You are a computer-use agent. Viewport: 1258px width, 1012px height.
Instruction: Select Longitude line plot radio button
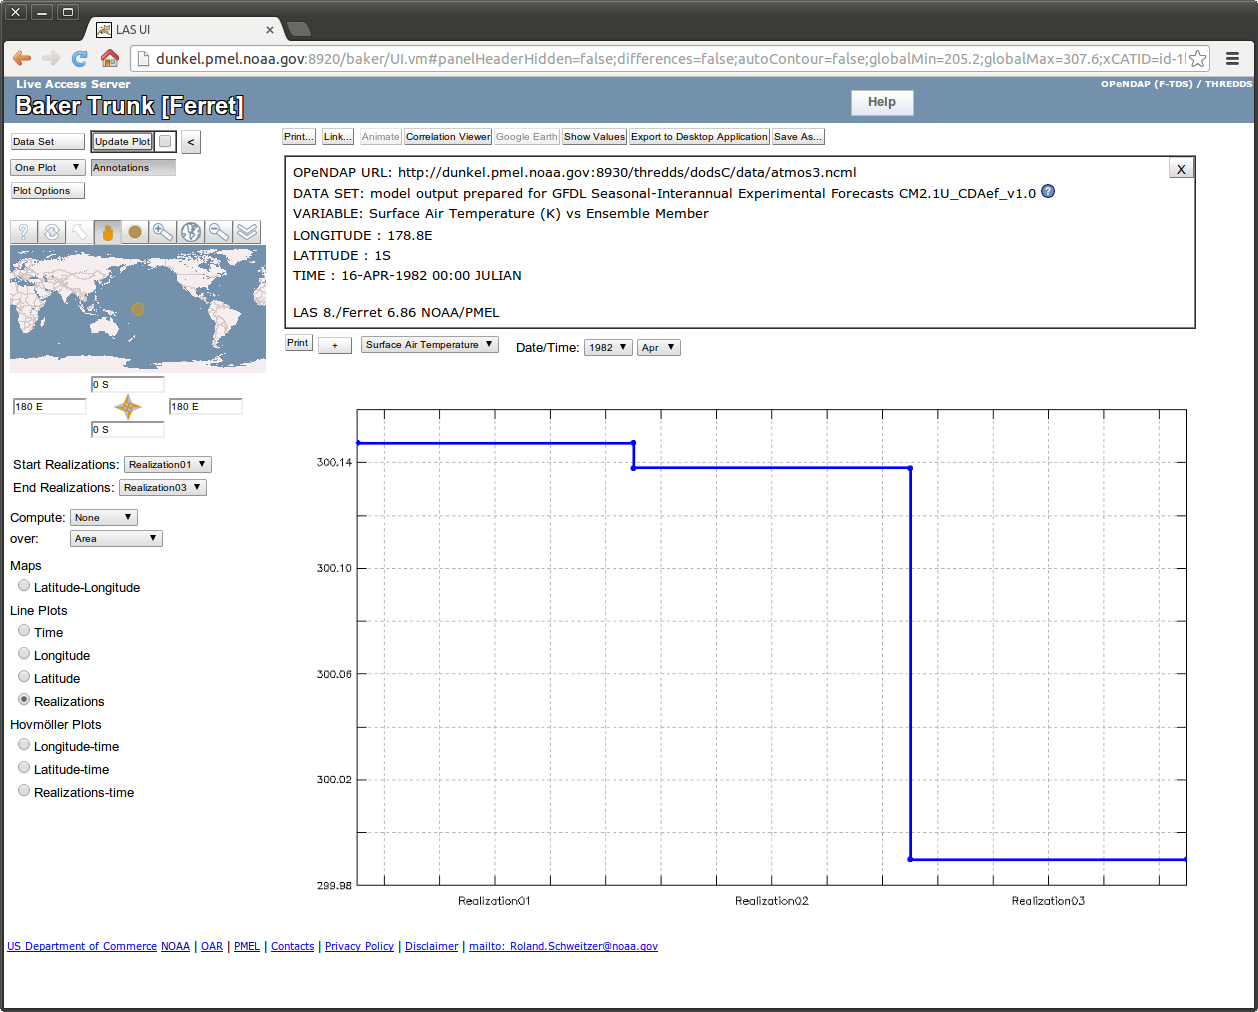24,654
